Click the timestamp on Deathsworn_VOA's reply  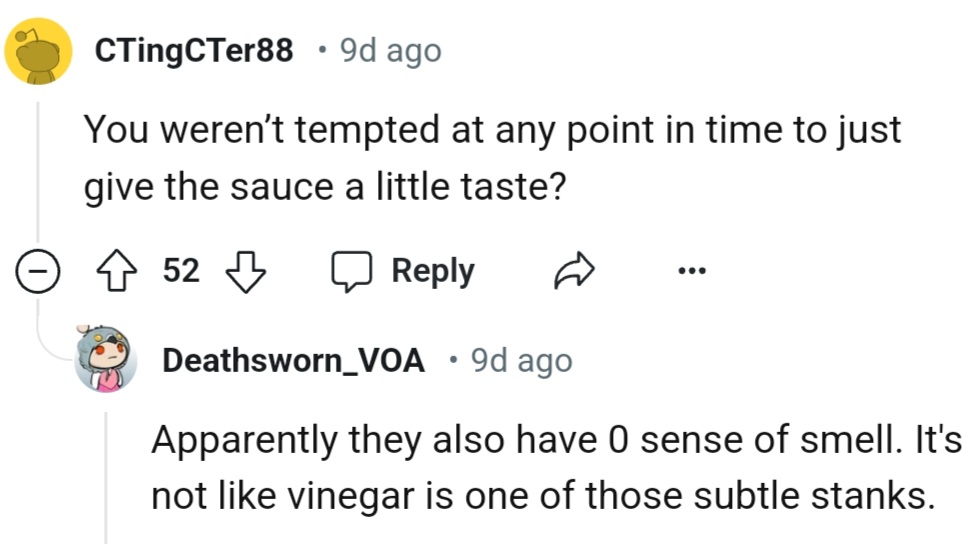pos(522,360)
